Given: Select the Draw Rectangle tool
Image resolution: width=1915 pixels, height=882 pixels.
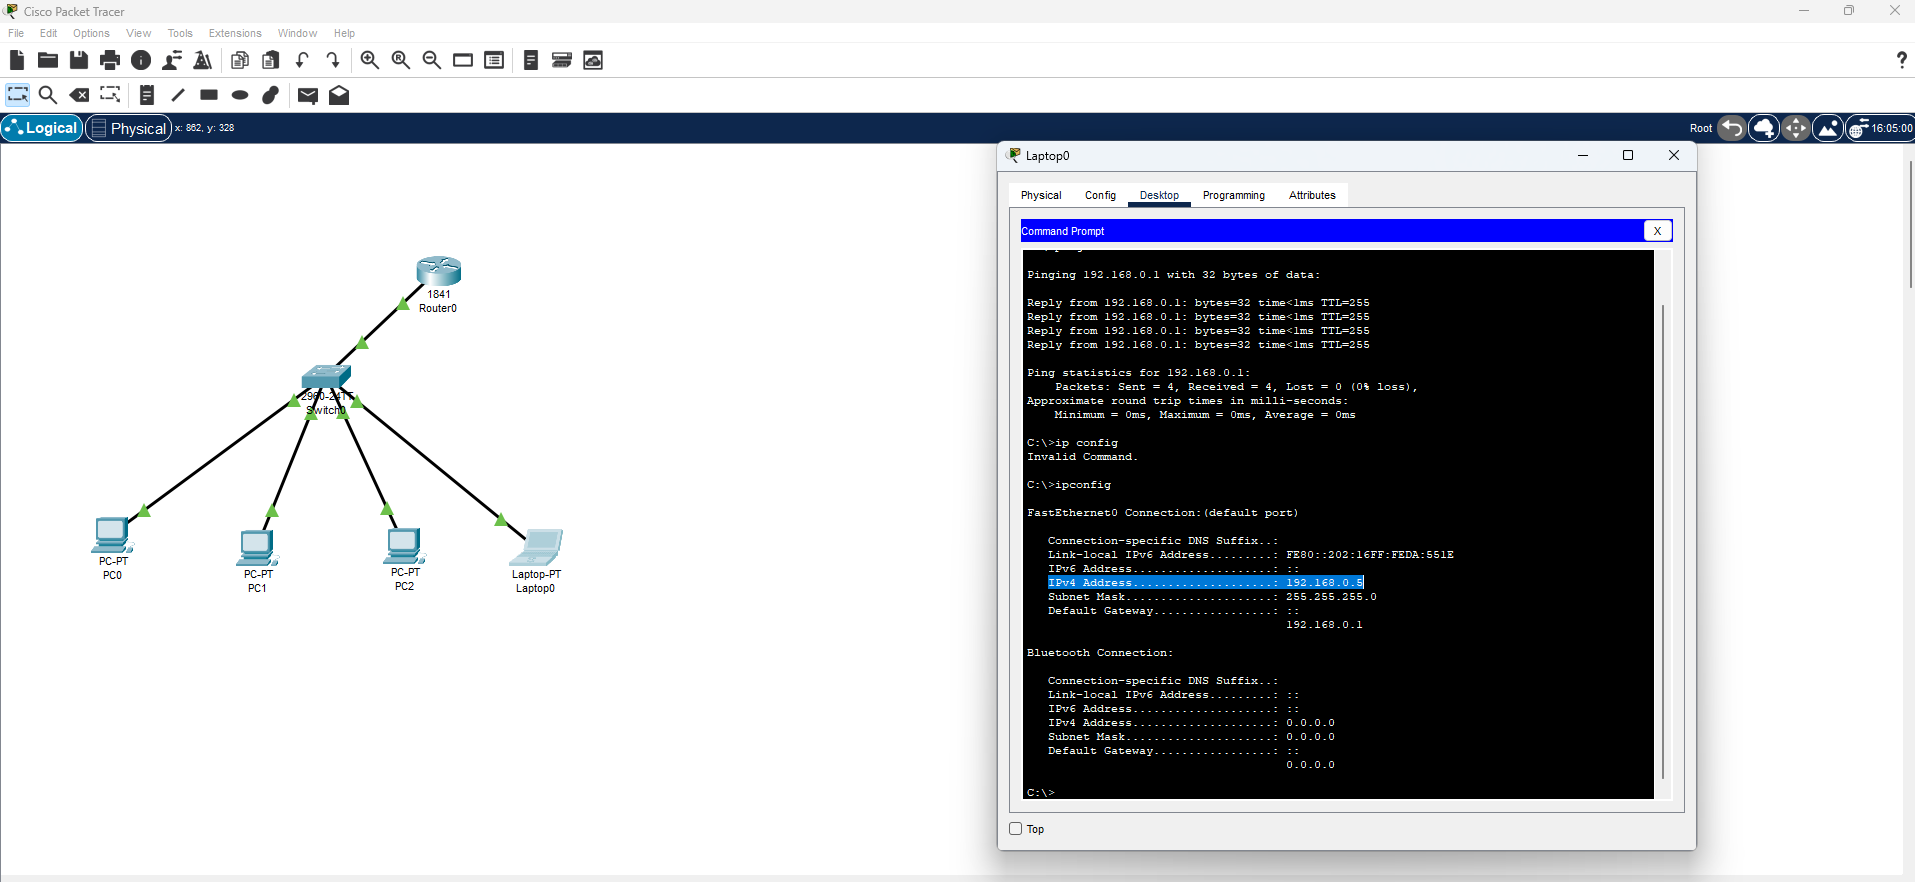Looking at the screenshot, I should point(209,95).
